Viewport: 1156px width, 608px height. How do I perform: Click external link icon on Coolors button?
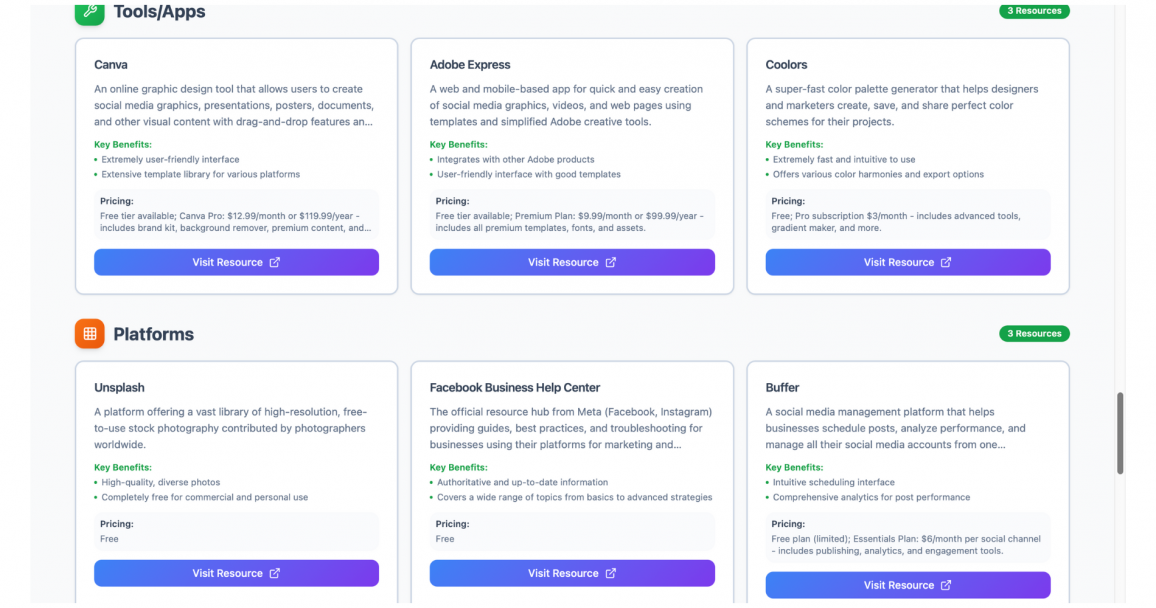(946, 262)
